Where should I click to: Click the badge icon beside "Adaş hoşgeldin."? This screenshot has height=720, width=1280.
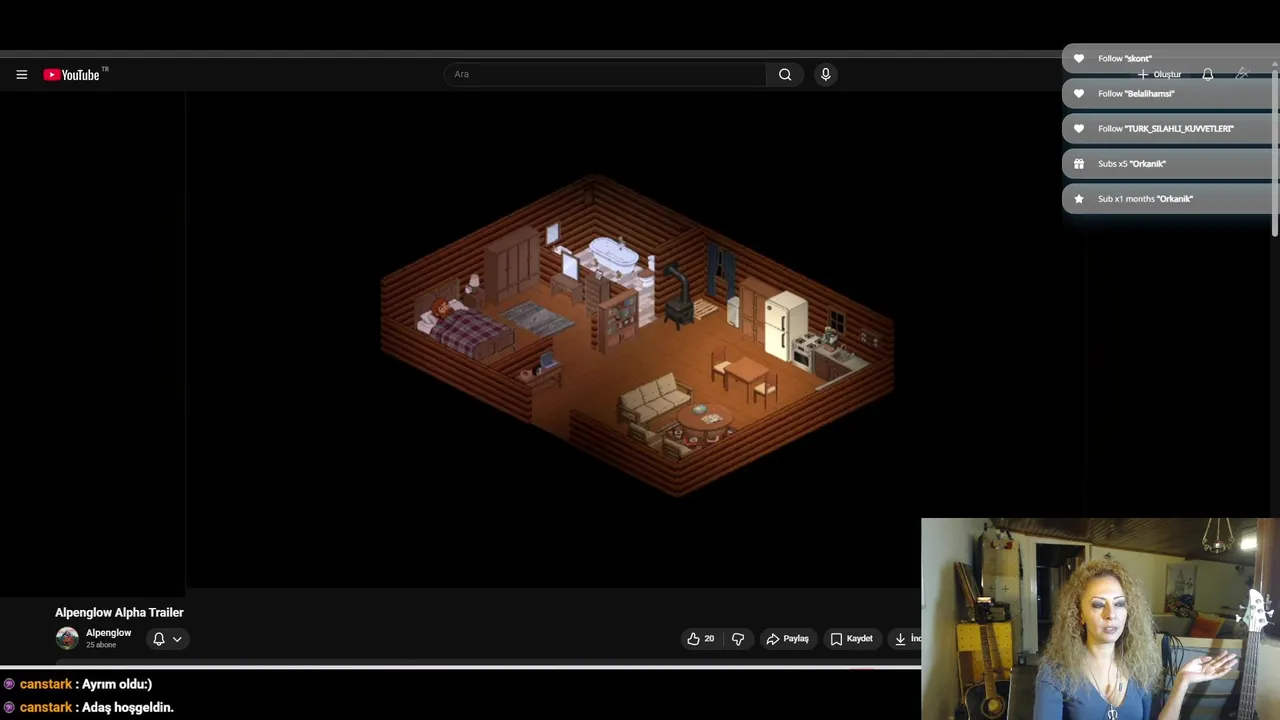(9, 707)
